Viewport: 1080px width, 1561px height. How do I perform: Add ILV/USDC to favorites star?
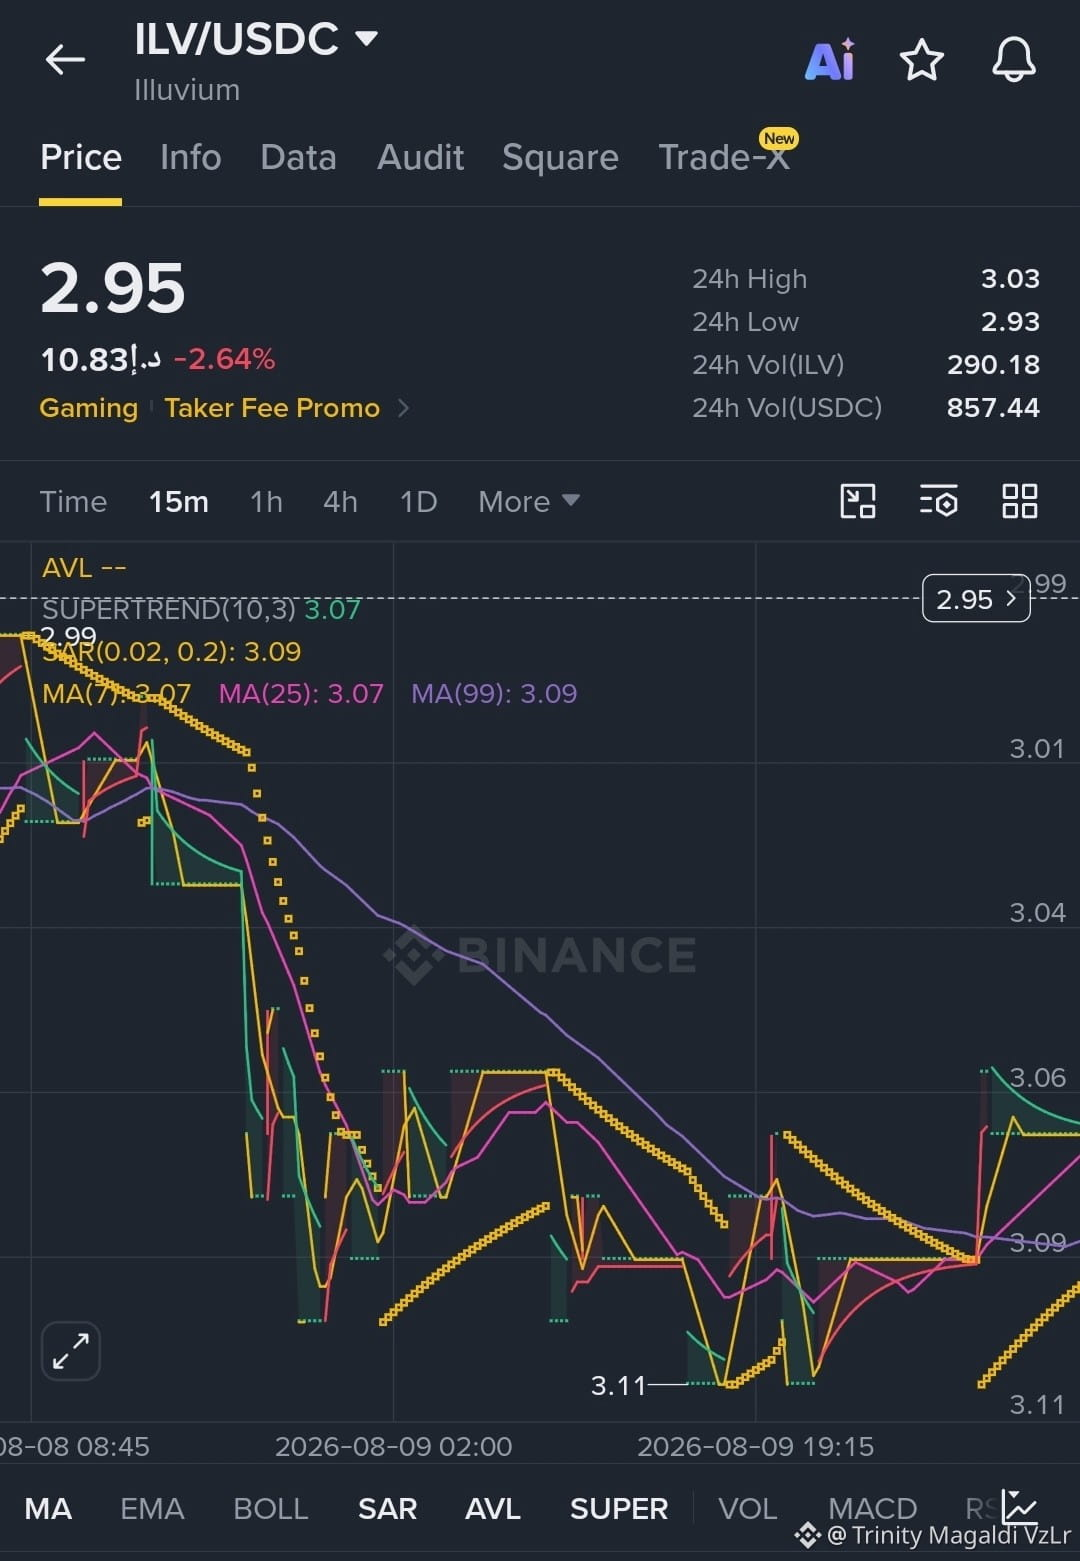coord(921,60)
